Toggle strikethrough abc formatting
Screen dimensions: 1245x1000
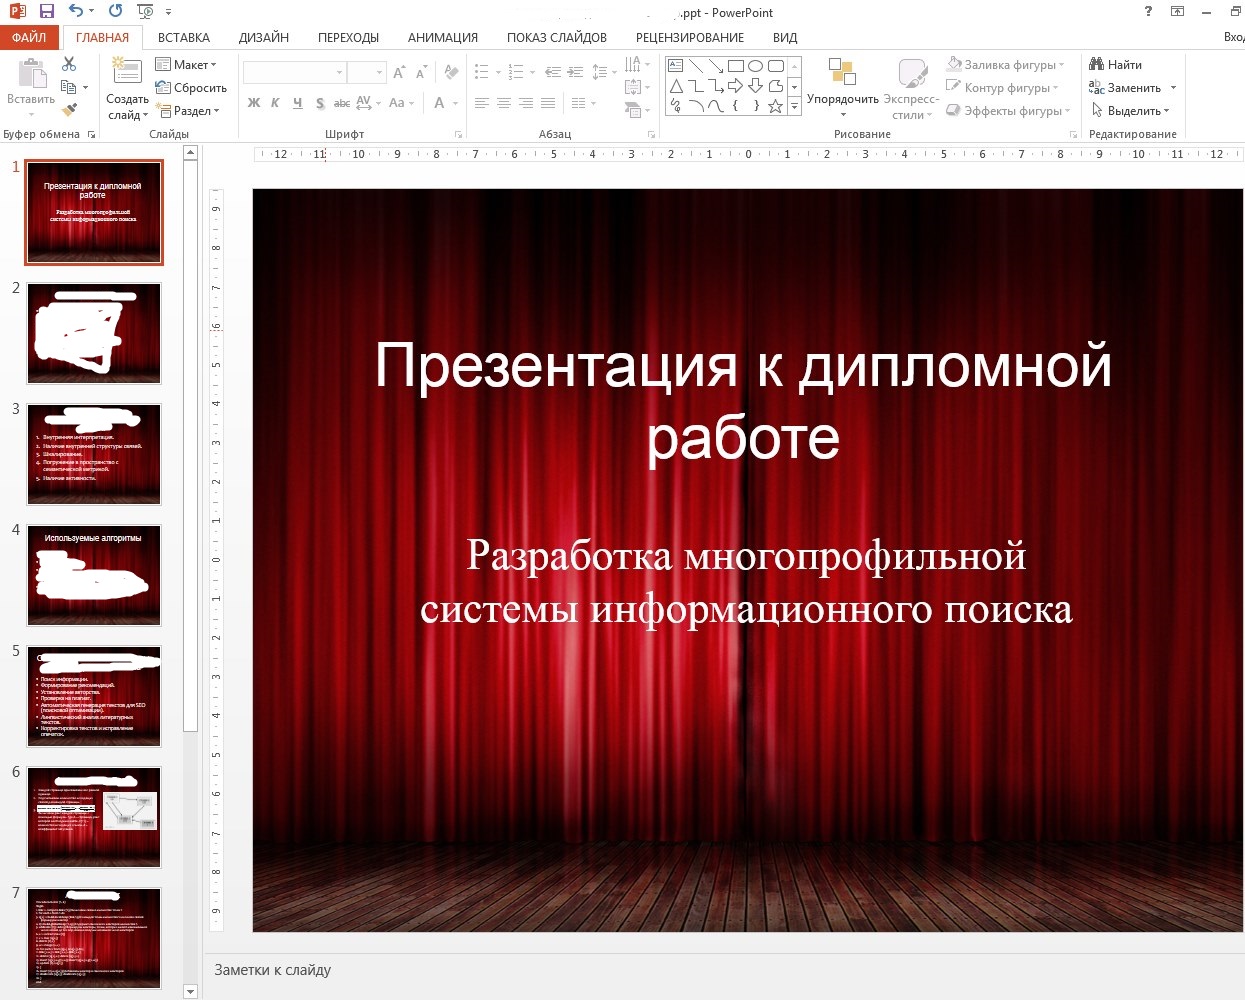click(x=342, y=103)
